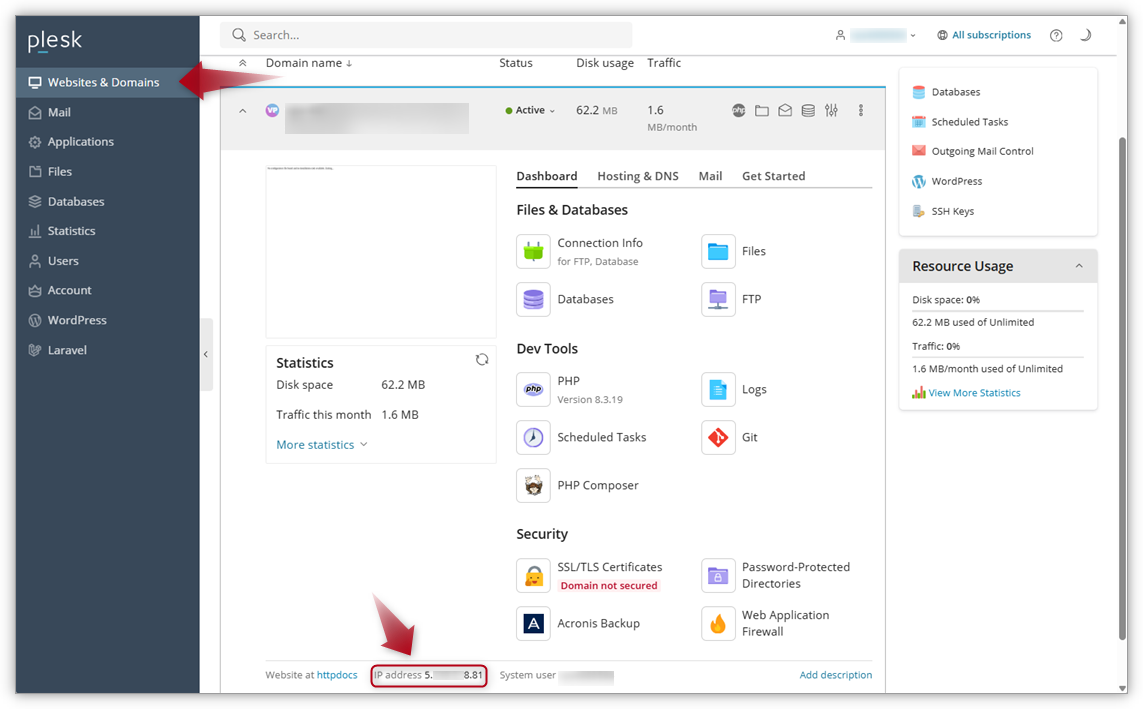Viewport: 1143px width, 709px height.
Task: Open the three-dot overflow menu in domain row
Action: click(x=861, y=110)
